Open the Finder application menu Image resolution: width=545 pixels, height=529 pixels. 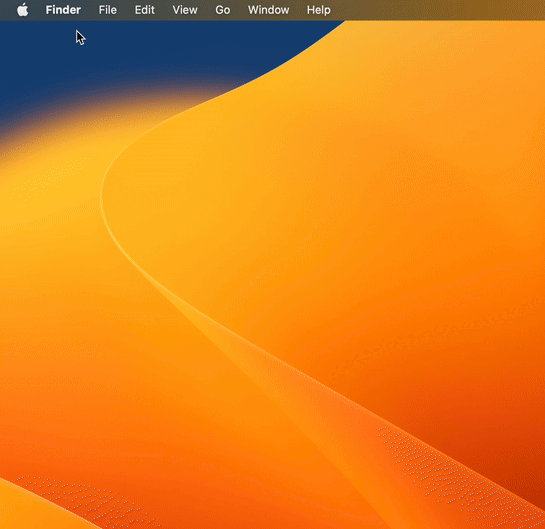coord(63,10)
